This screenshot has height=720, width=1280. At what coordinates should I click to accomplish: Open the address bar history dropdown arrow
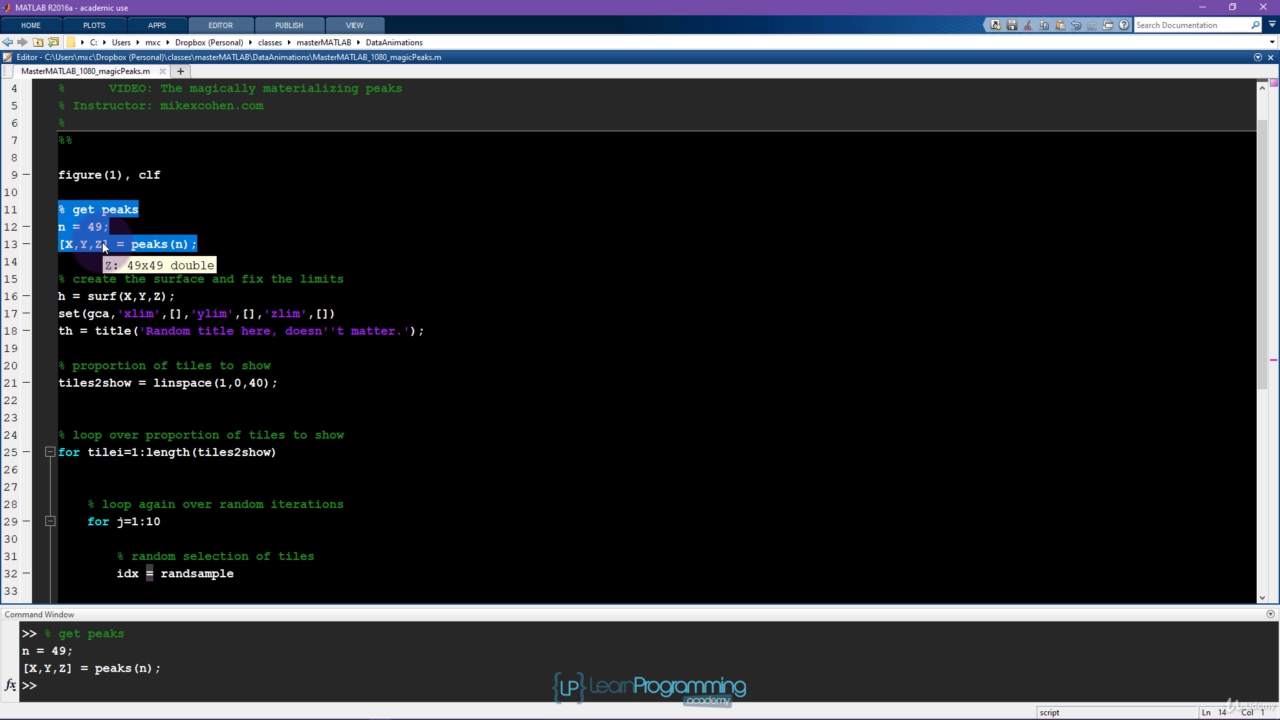coord(1272,42)
